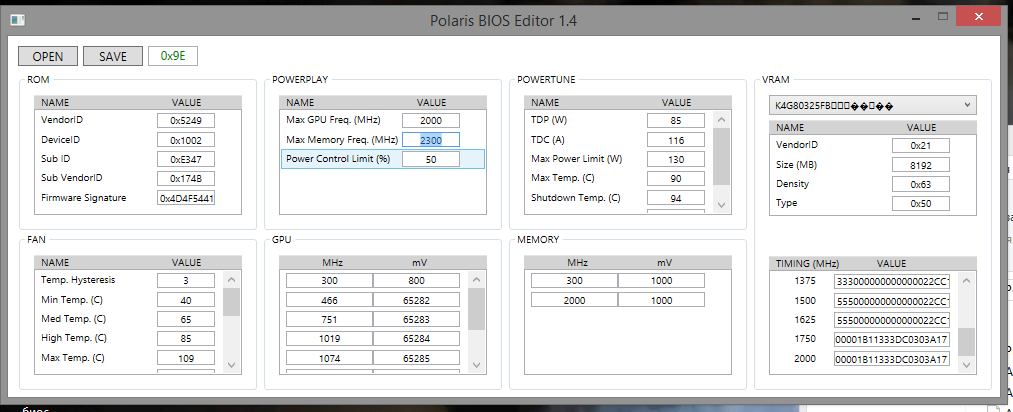
Task: Click the GPU table scrollbar thumb
Action: click(476, 310)
